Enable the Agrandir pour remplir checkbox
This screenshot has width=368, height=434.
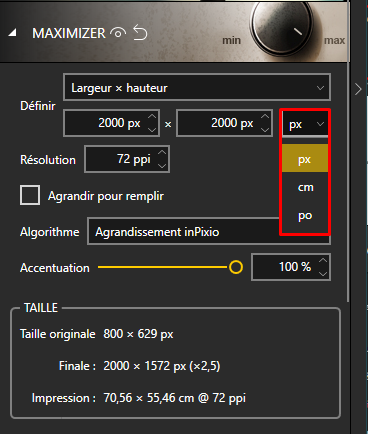click(x=30, y=195)
